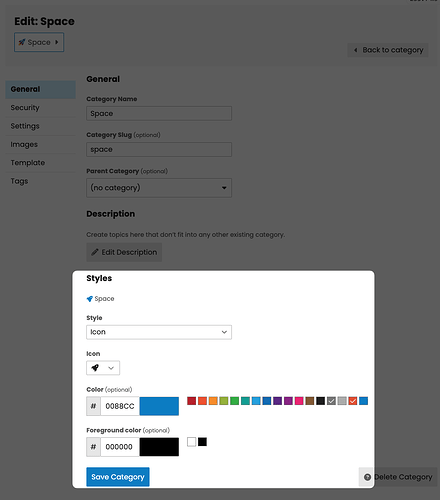Open the Icon picker dropdown
This screenshot has width=440, height=500.
(x=103, y=368)
